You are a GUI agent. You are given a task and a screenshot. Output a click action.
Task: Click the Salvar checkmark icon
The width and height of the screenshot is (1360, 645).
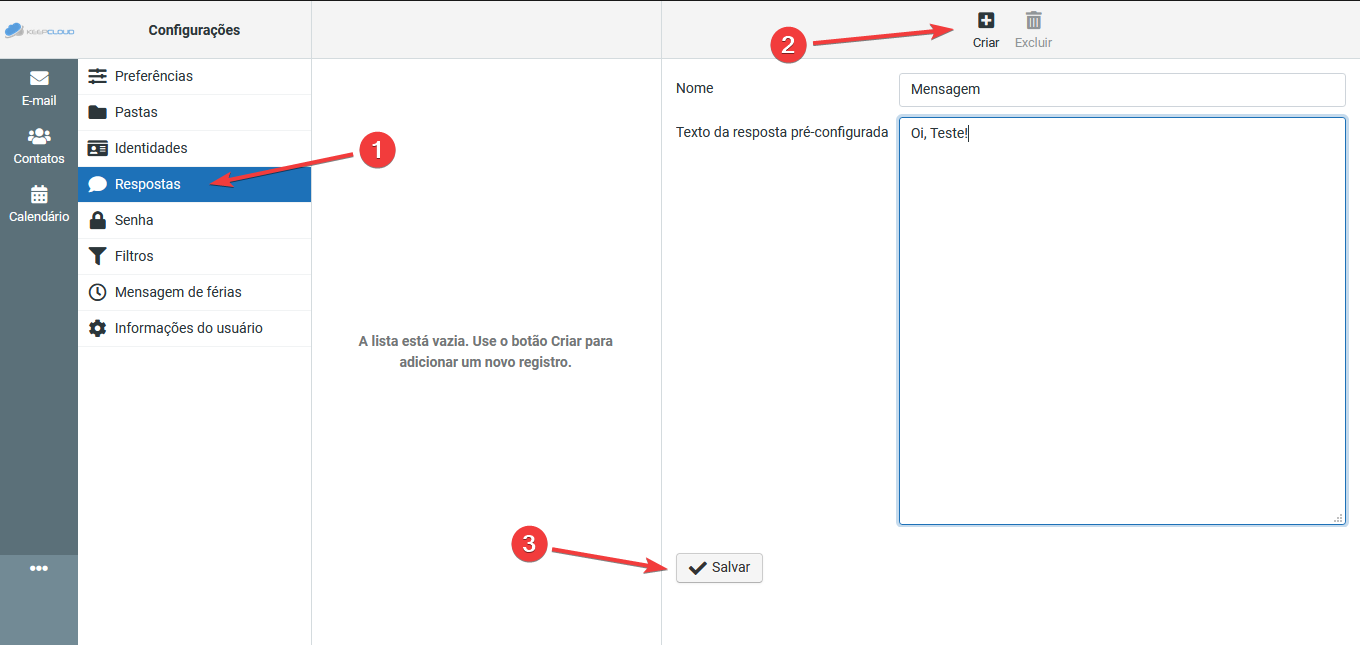[x=698, y=567]
